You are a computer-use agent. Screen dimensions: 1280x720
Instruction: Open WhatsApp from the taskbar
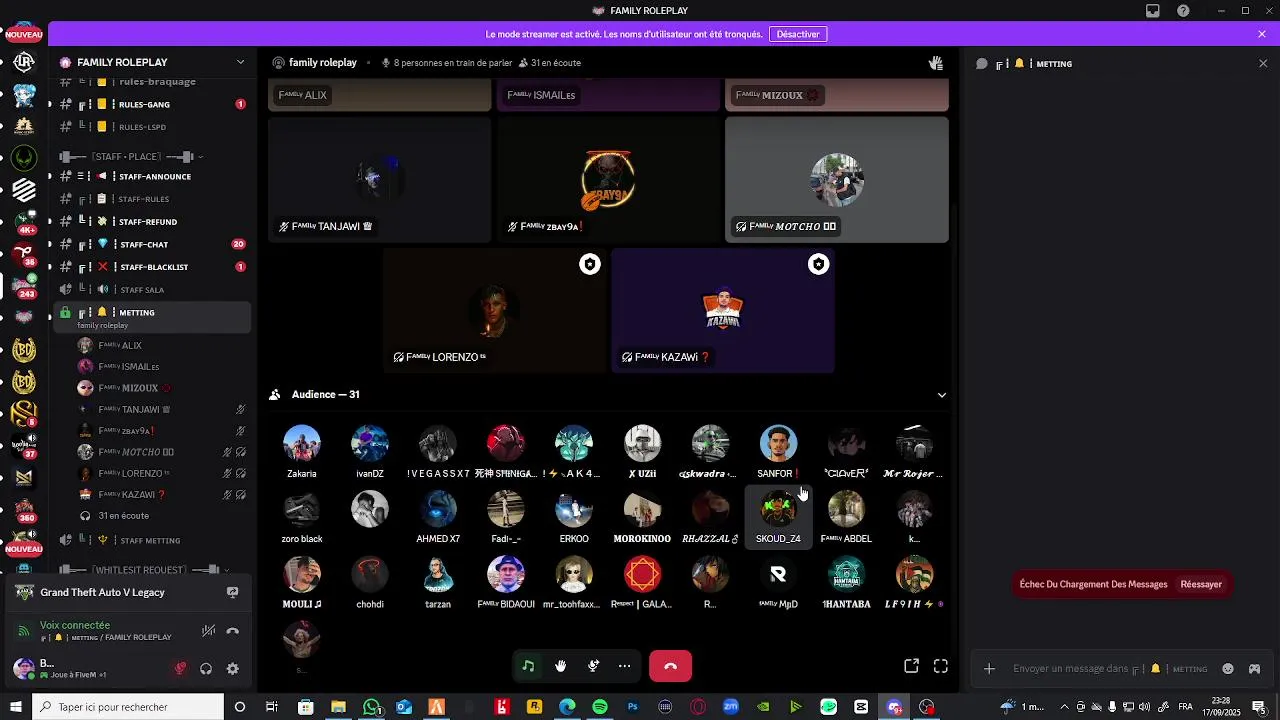372,707
